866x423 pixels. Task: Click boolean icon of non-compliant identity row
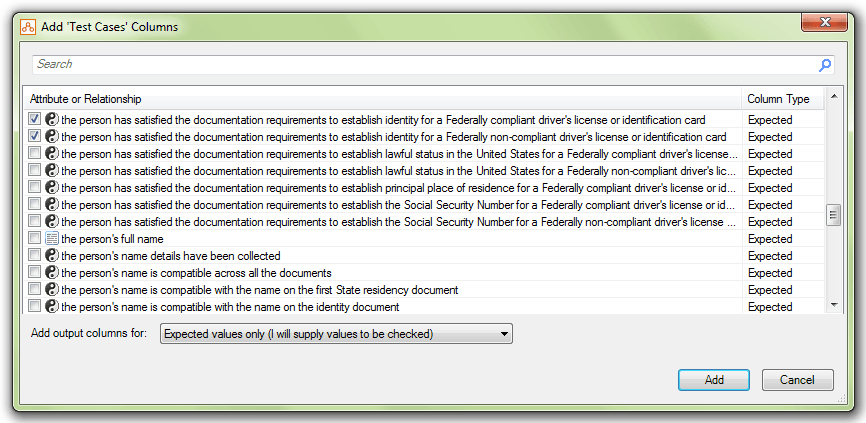pos(52,136)
